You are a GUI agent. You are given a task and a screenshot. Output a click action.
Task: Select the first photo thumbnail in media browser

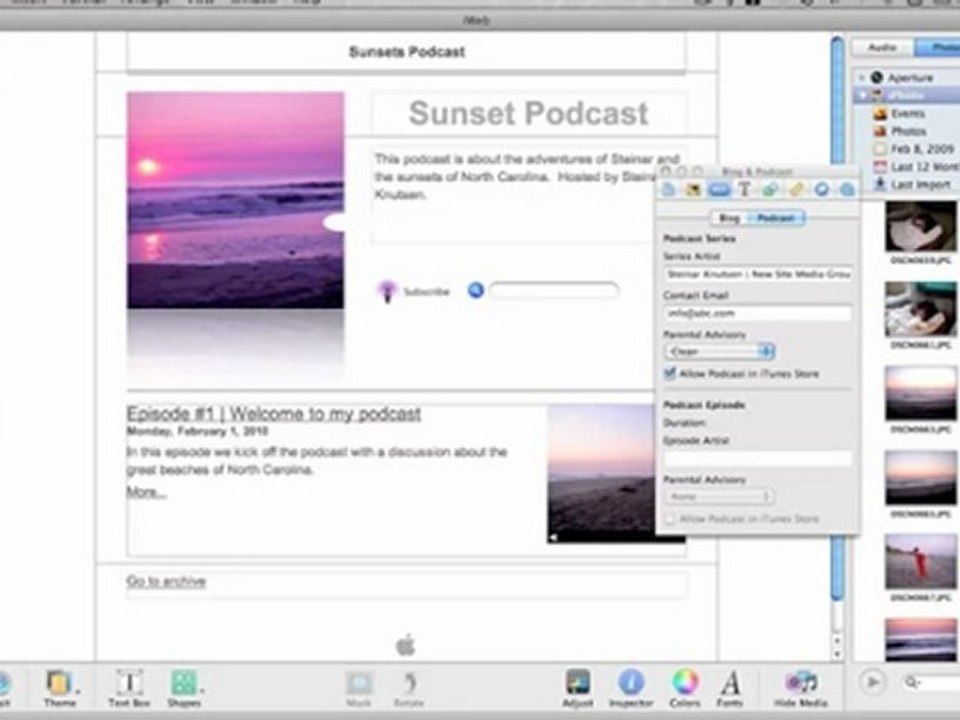click(x=920, y=228)
